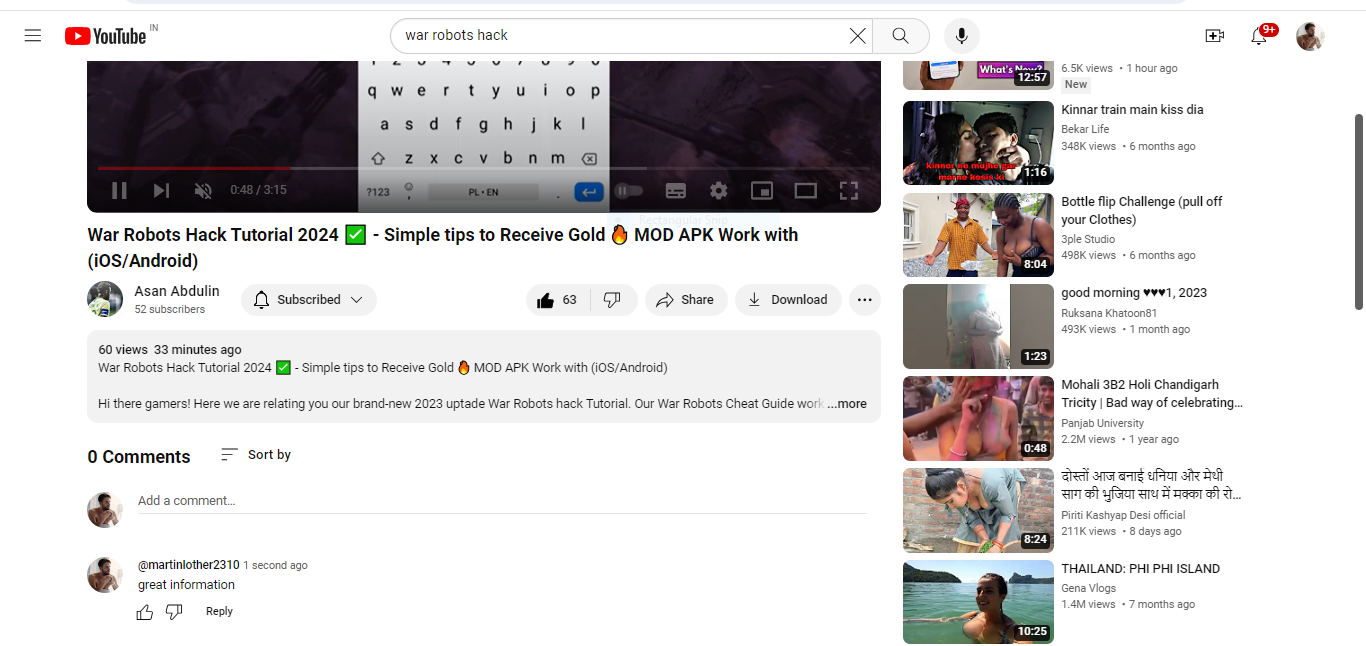Open 3ple Studio channel name
Screen dimensions: 1366x646
coord(1088,239)
